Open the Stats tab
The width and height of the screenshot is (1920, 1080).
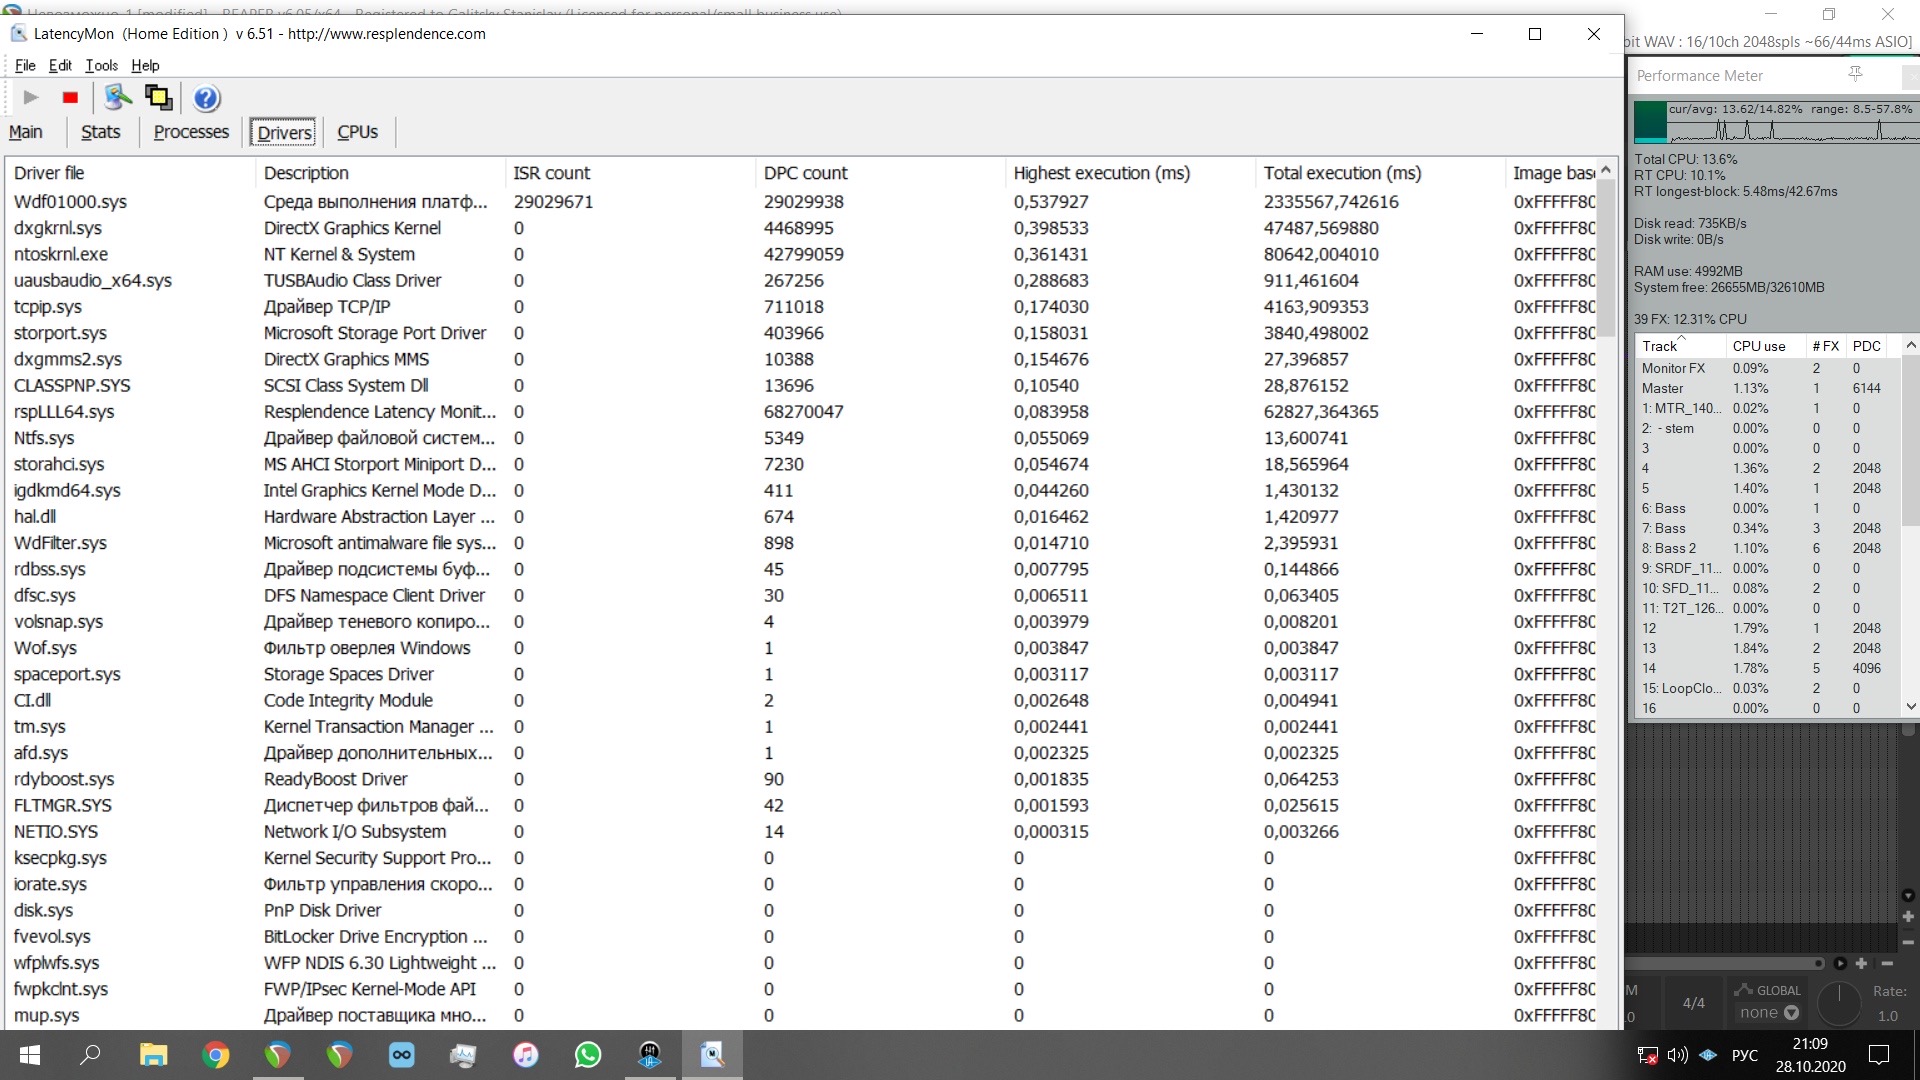(x=100, y=132)
